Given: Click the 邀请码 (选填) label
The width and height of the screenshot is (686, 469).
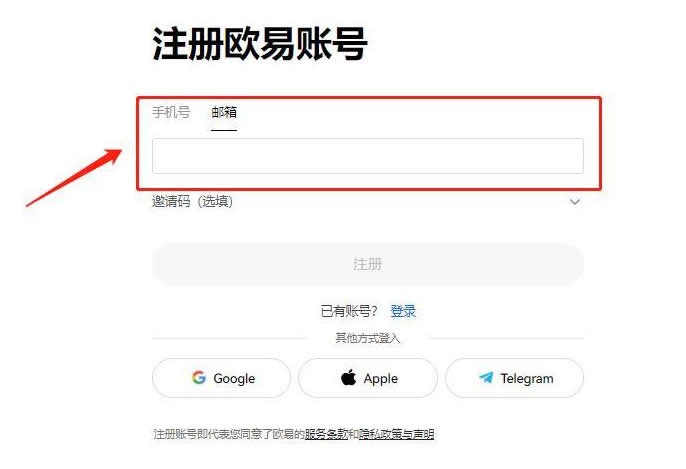Looking at the screenshot, I should click(192, 202).
